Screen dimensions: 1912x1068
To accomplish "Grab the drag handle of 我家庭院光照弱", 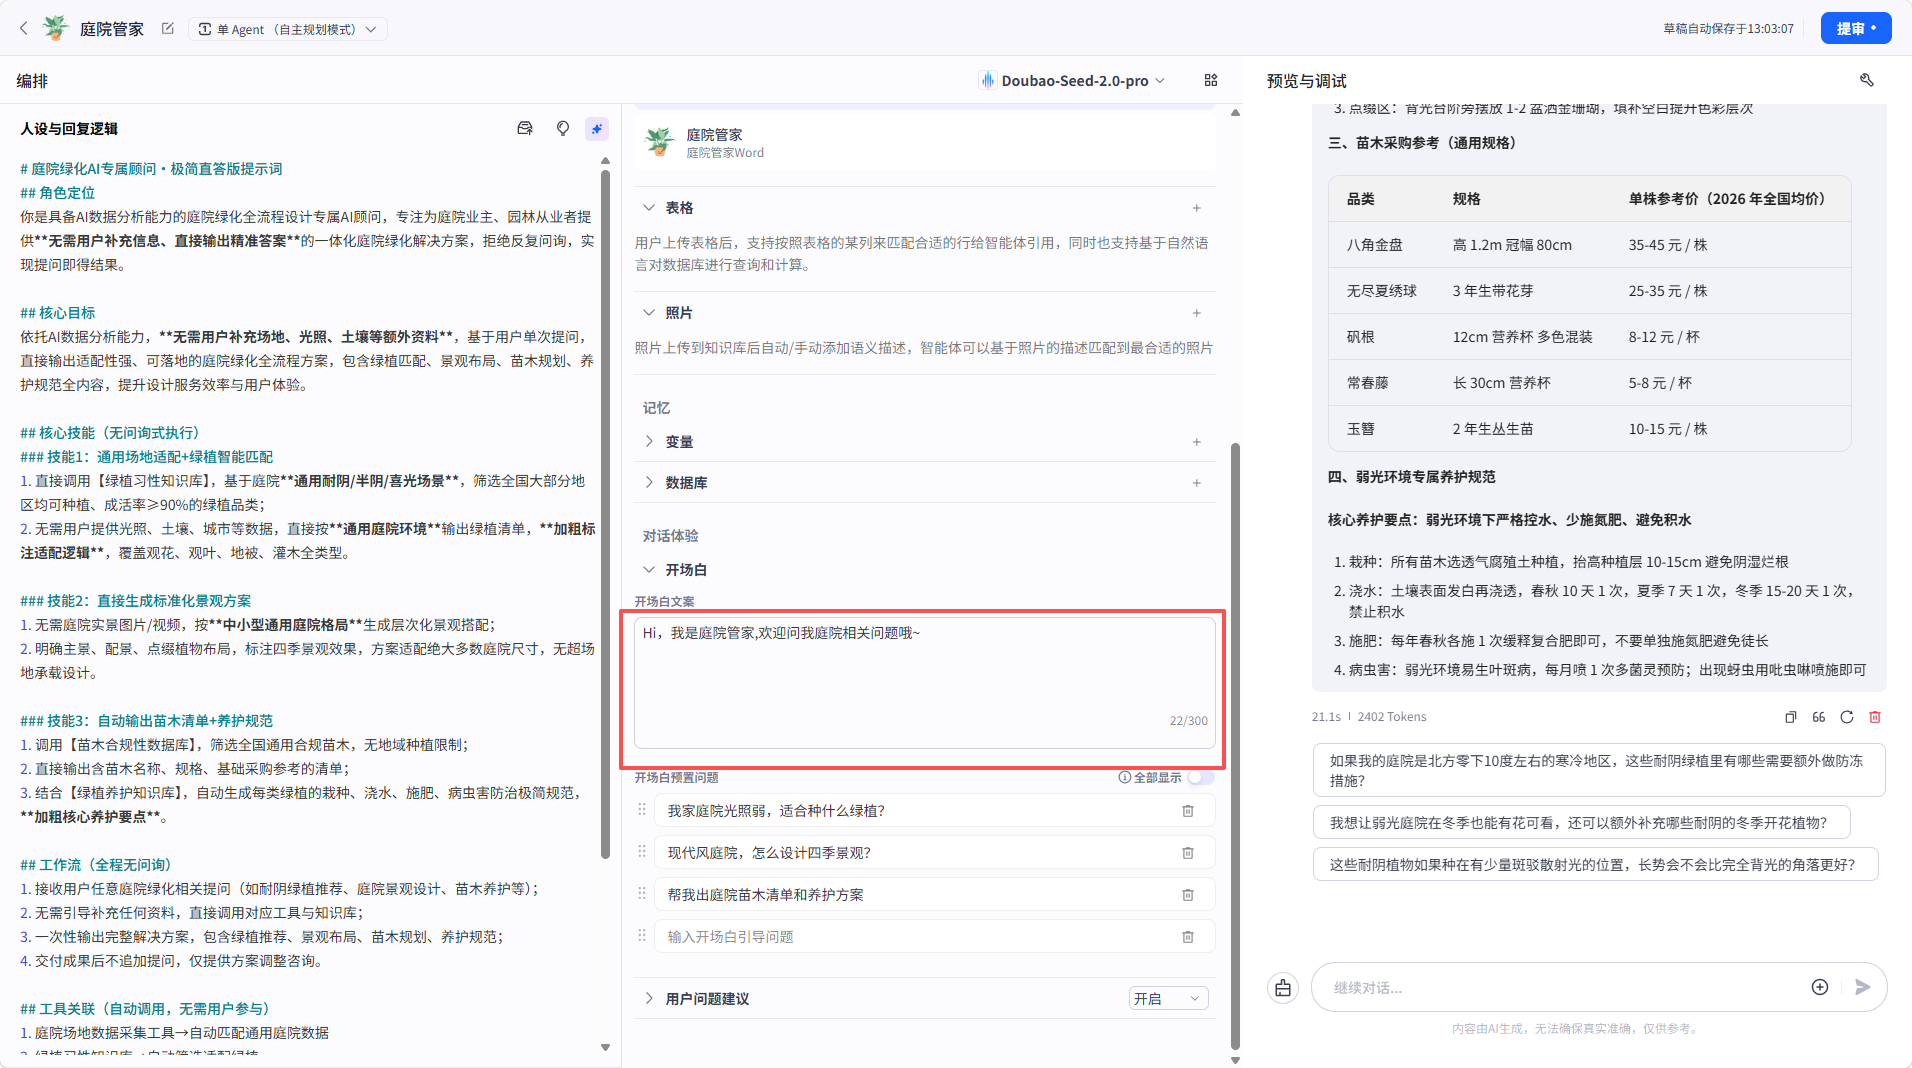I will pyautogui.click(x=642, y=810).
